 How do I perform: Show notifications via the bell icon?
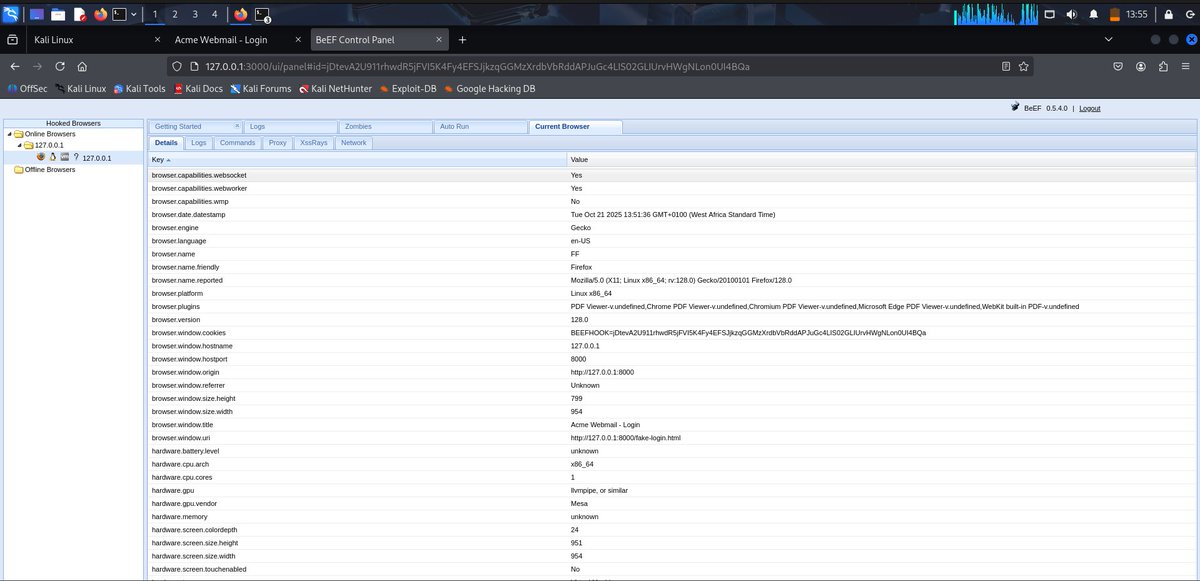coord(1093,14)
